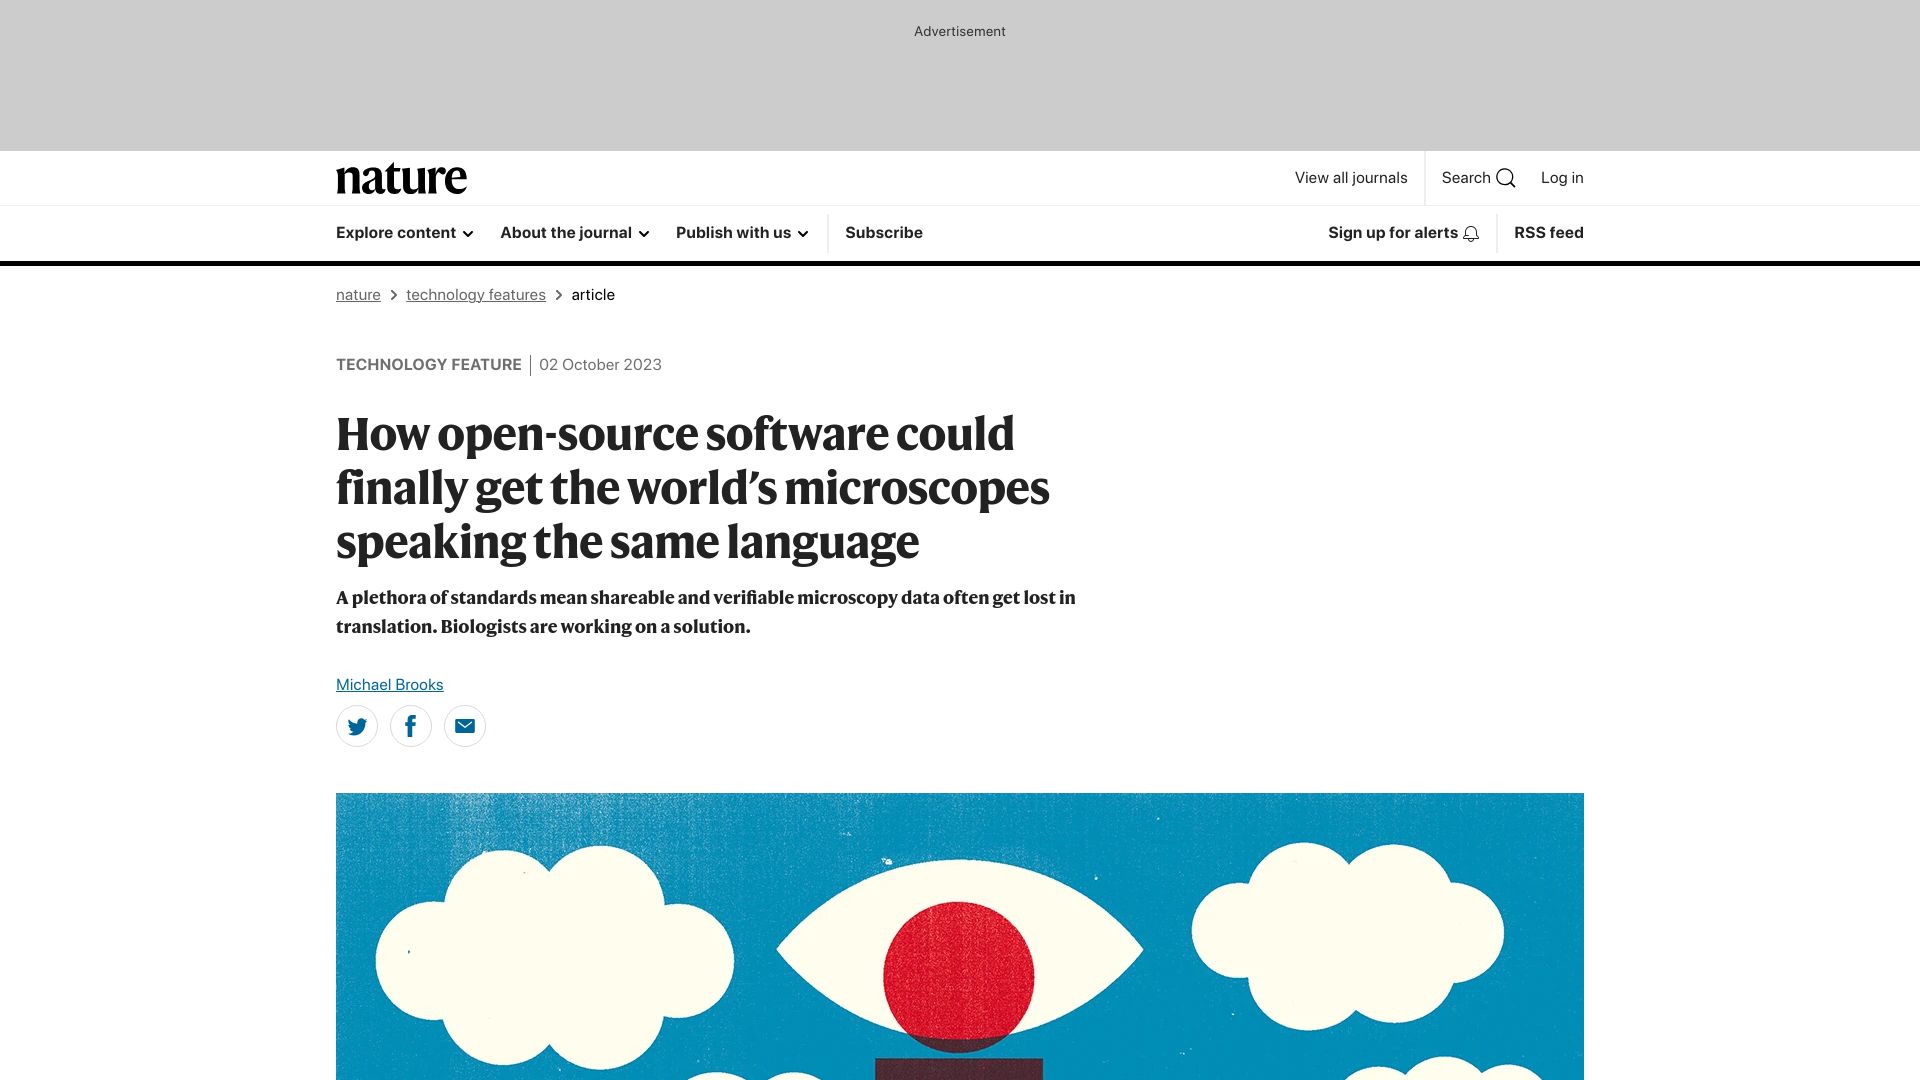Screen dimensions: 1920x1080
Task: Expand Publish with us menu
Action: point(742,233)
